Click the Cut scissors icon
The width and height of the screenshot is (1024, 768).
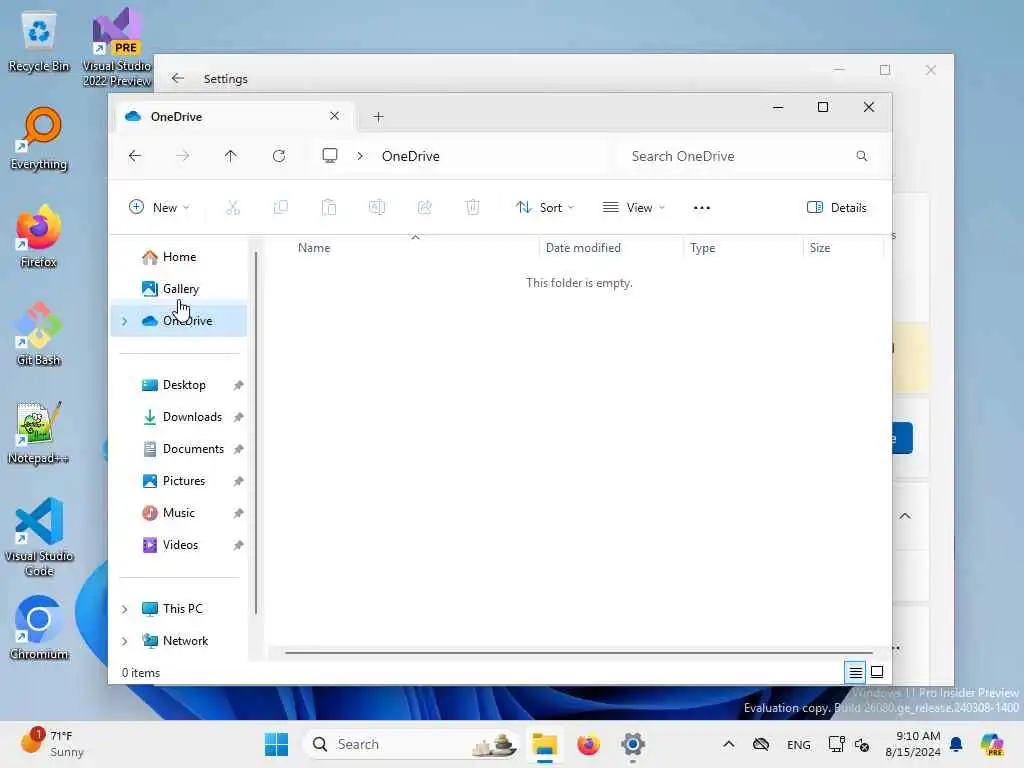(232, 208)
